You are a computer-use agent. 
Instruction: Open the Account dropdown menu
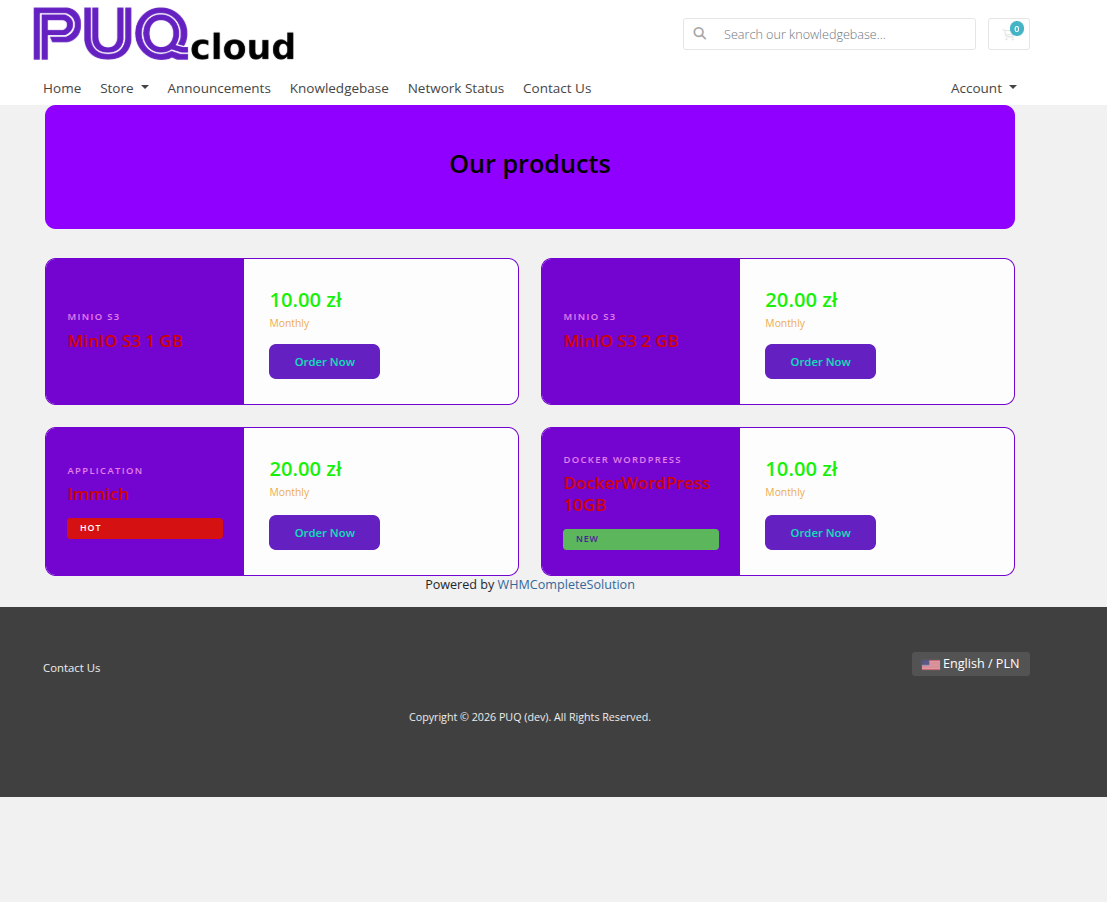point(983,88)
